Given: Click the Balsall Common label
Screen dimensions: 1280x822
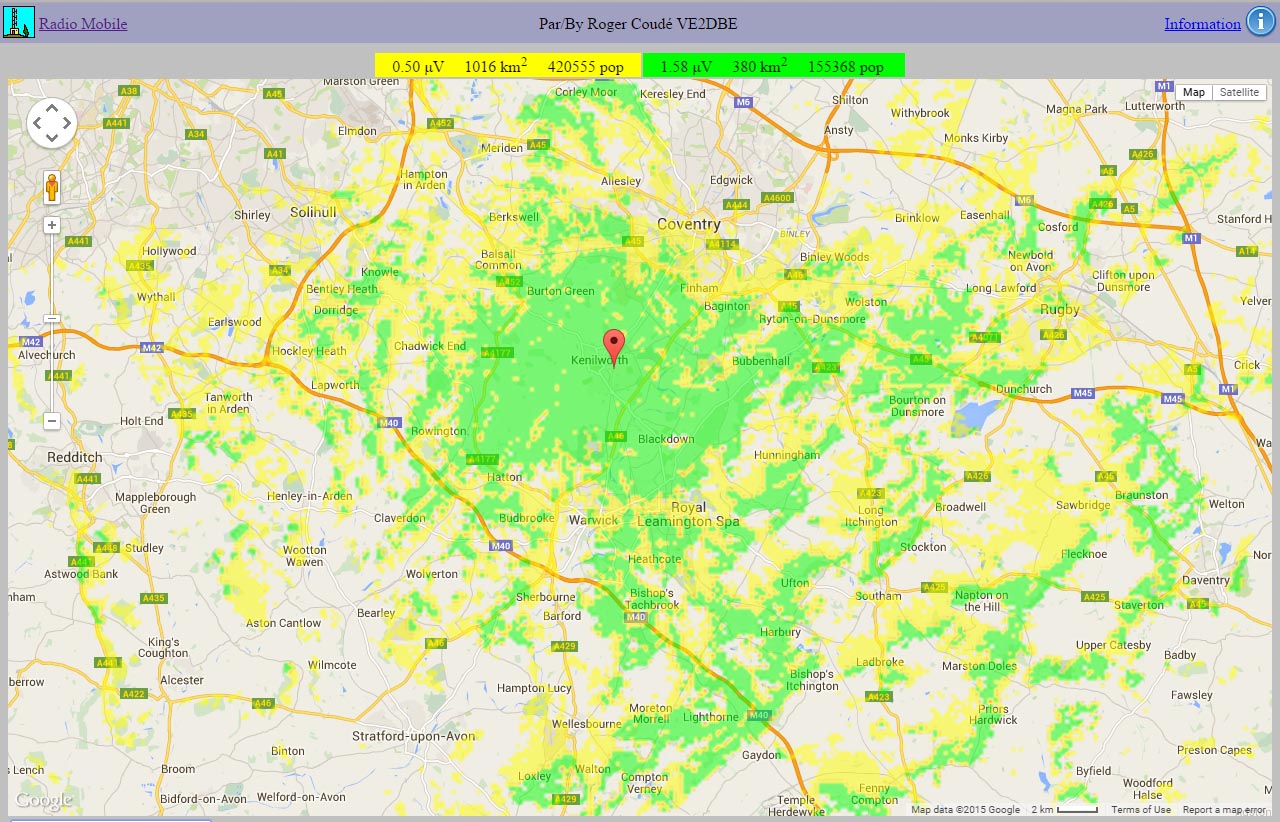Looking at the screenshot, I should [x=498, y=260].
